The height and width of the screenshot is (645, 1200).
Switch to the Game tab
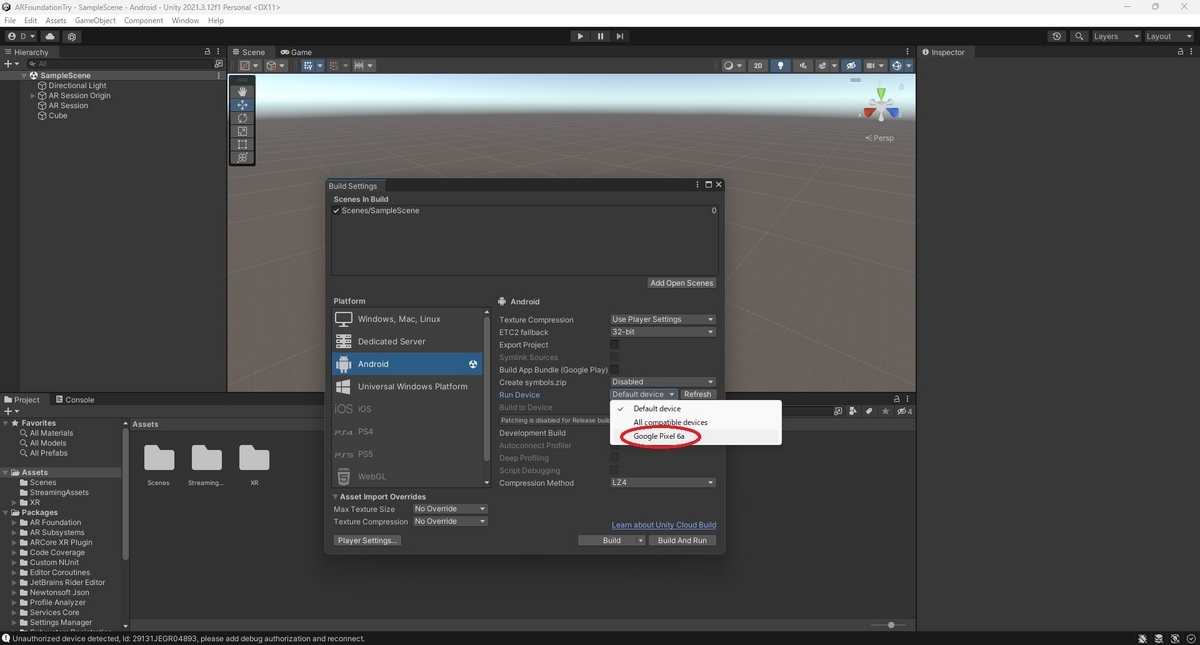pos(296,52)
